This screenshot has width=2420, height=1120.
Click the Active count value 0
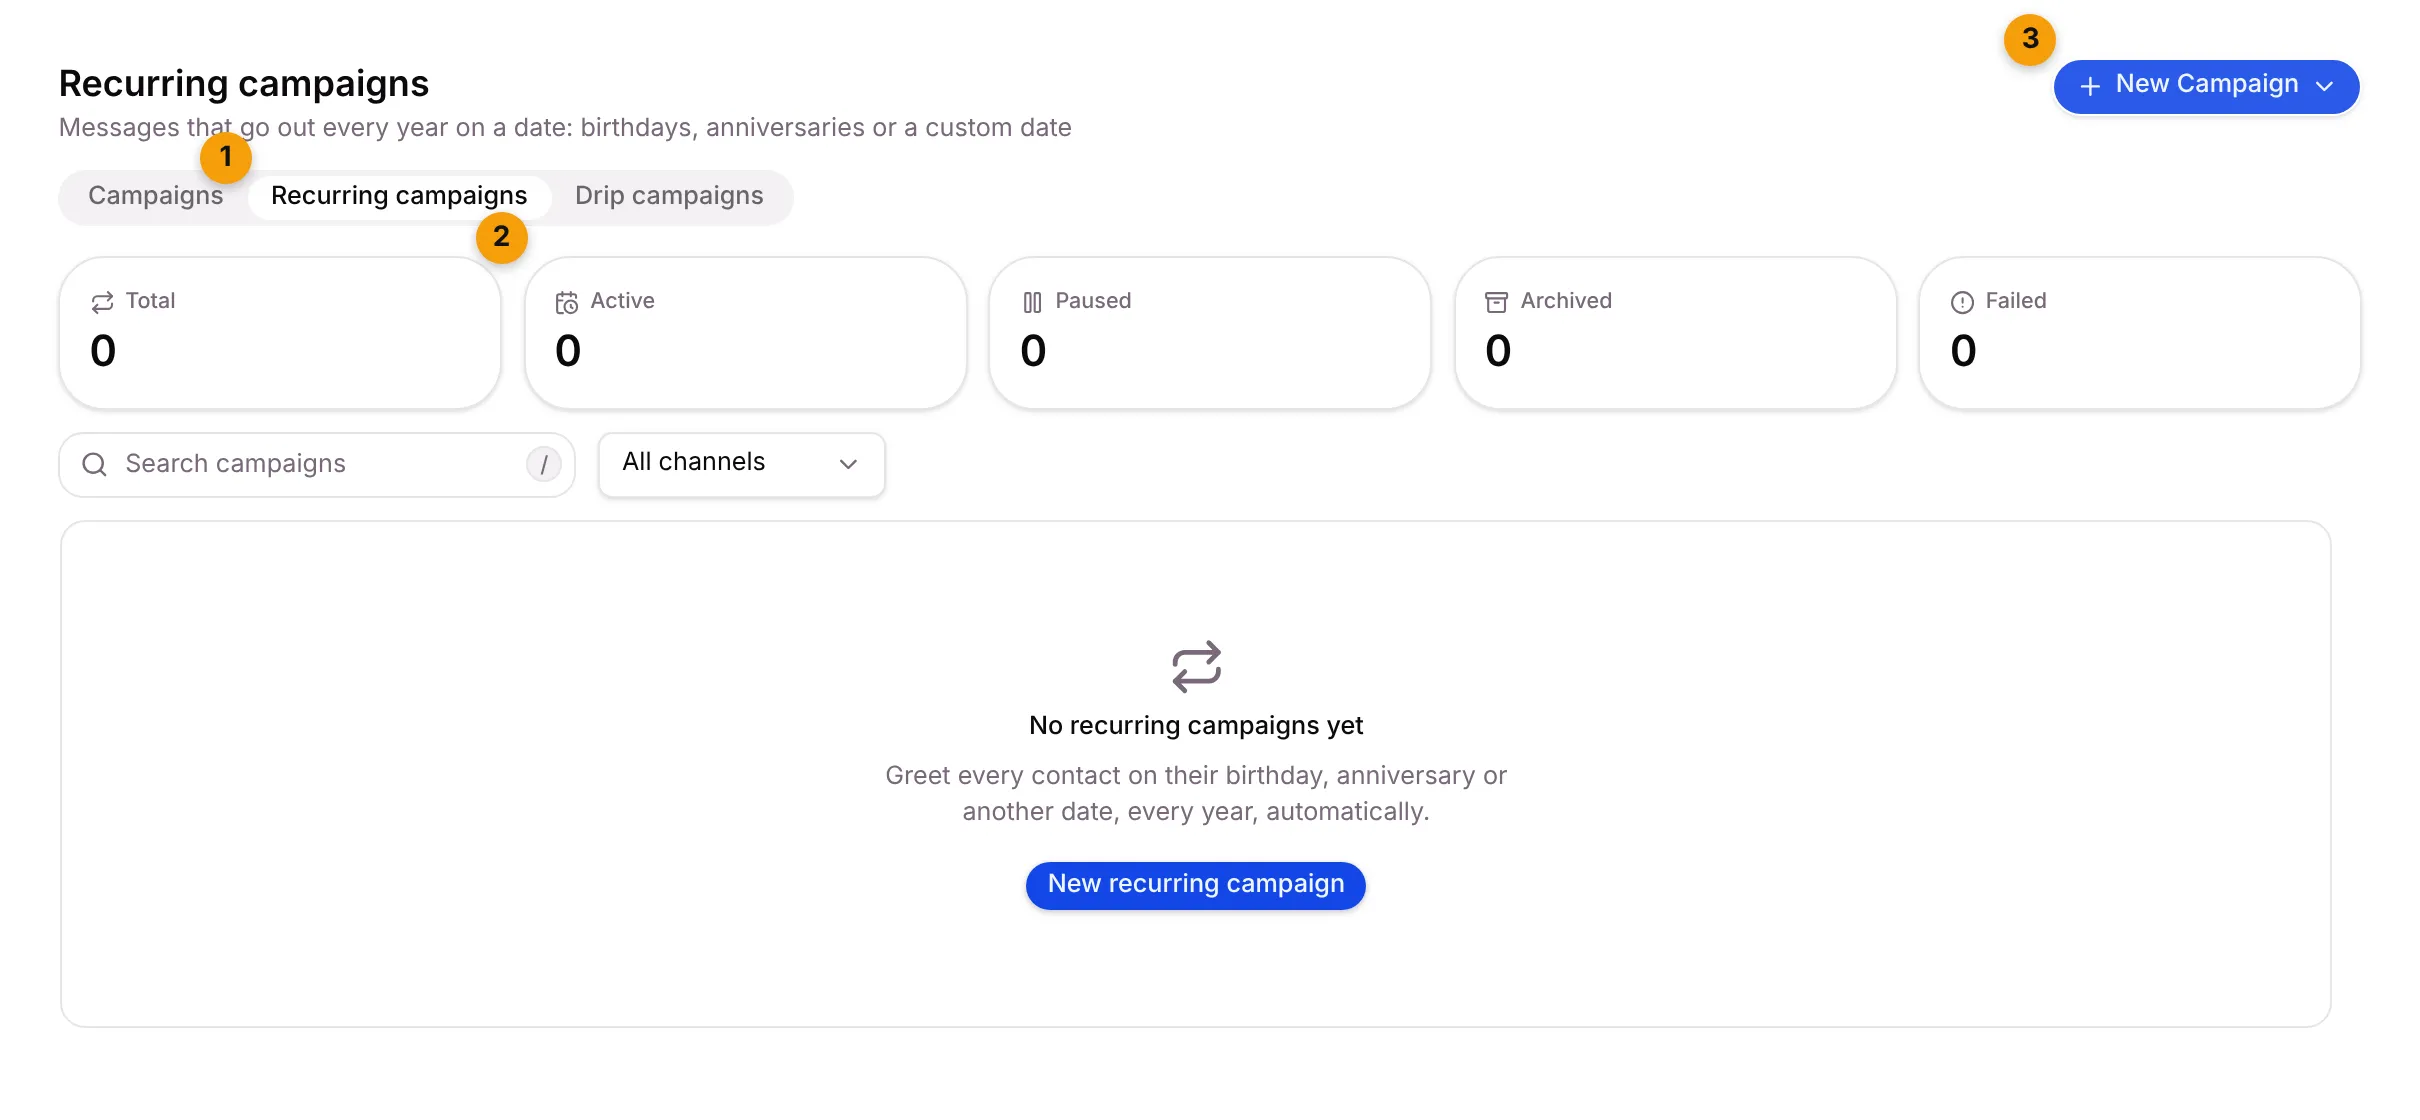(568, 351)
